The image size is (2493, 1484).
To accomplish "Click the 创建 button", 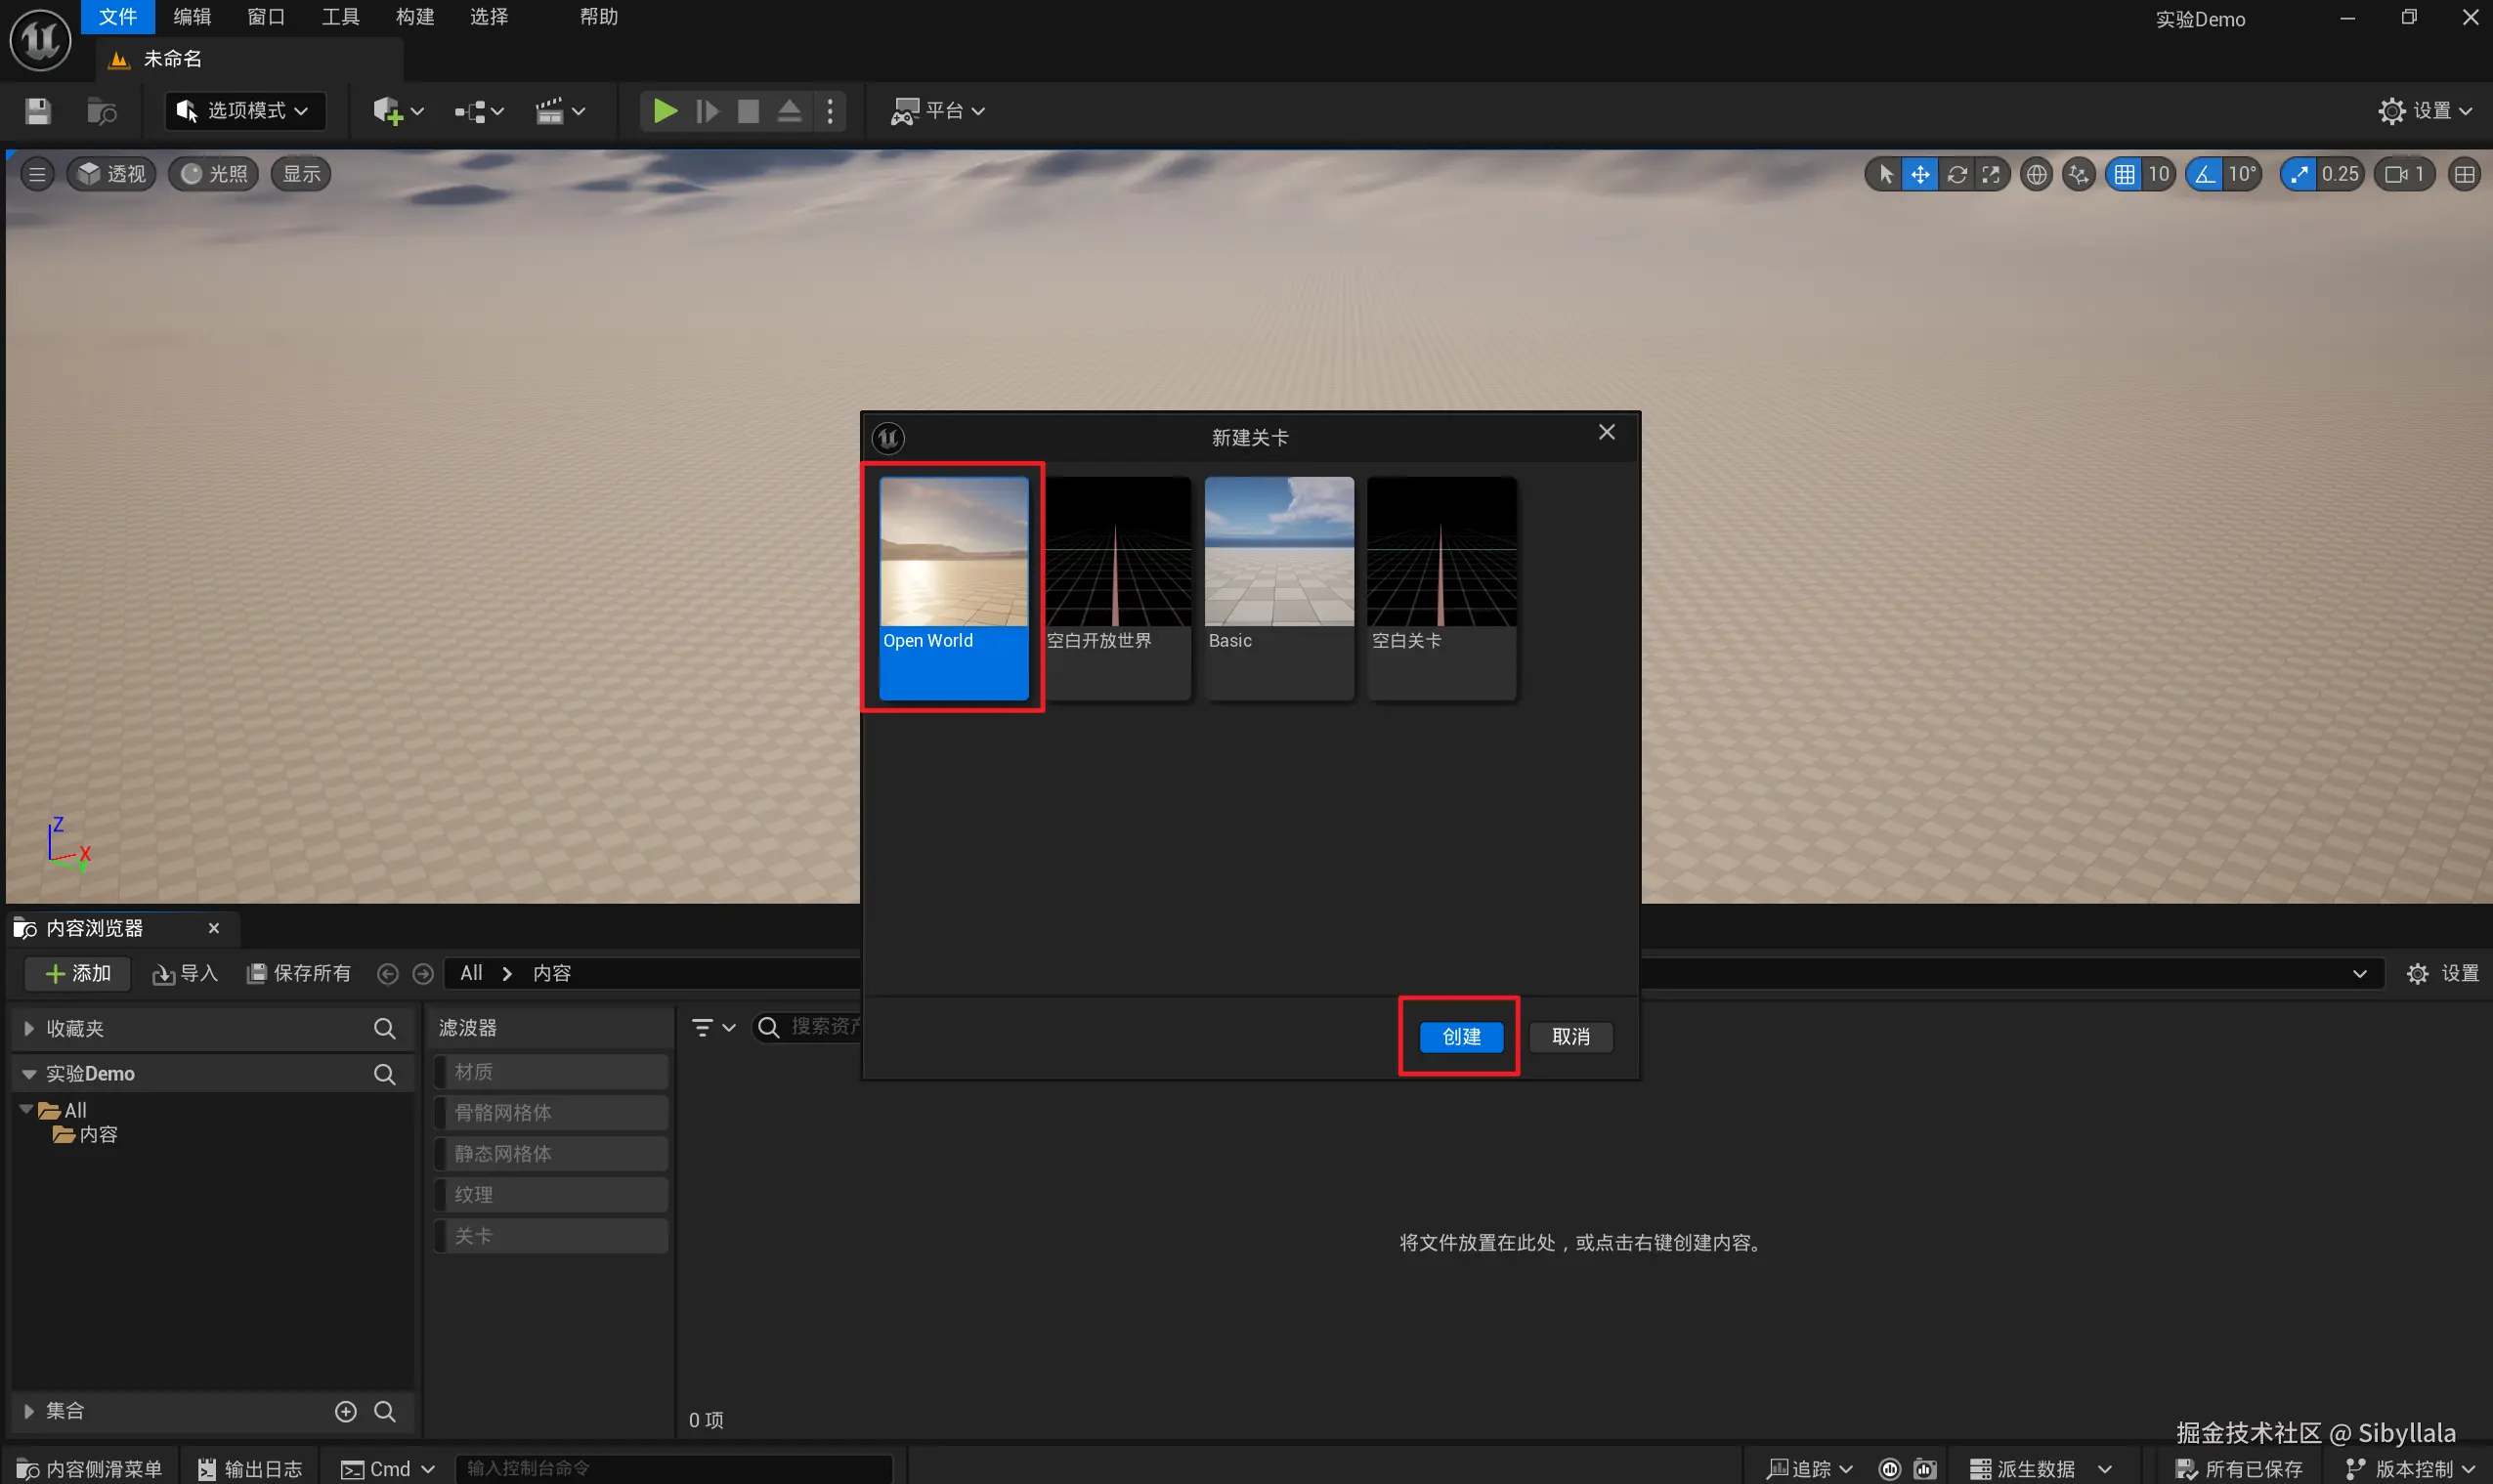I will (1460, 1036).
